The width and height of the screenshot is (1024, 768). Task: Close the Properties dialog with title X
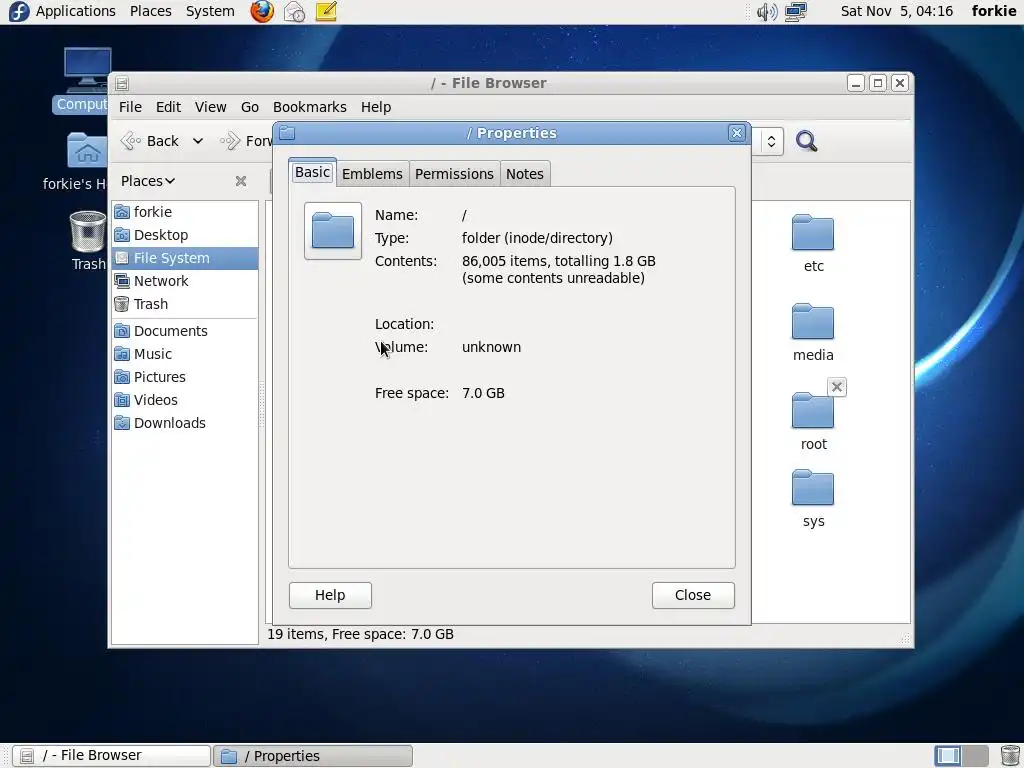737,133
